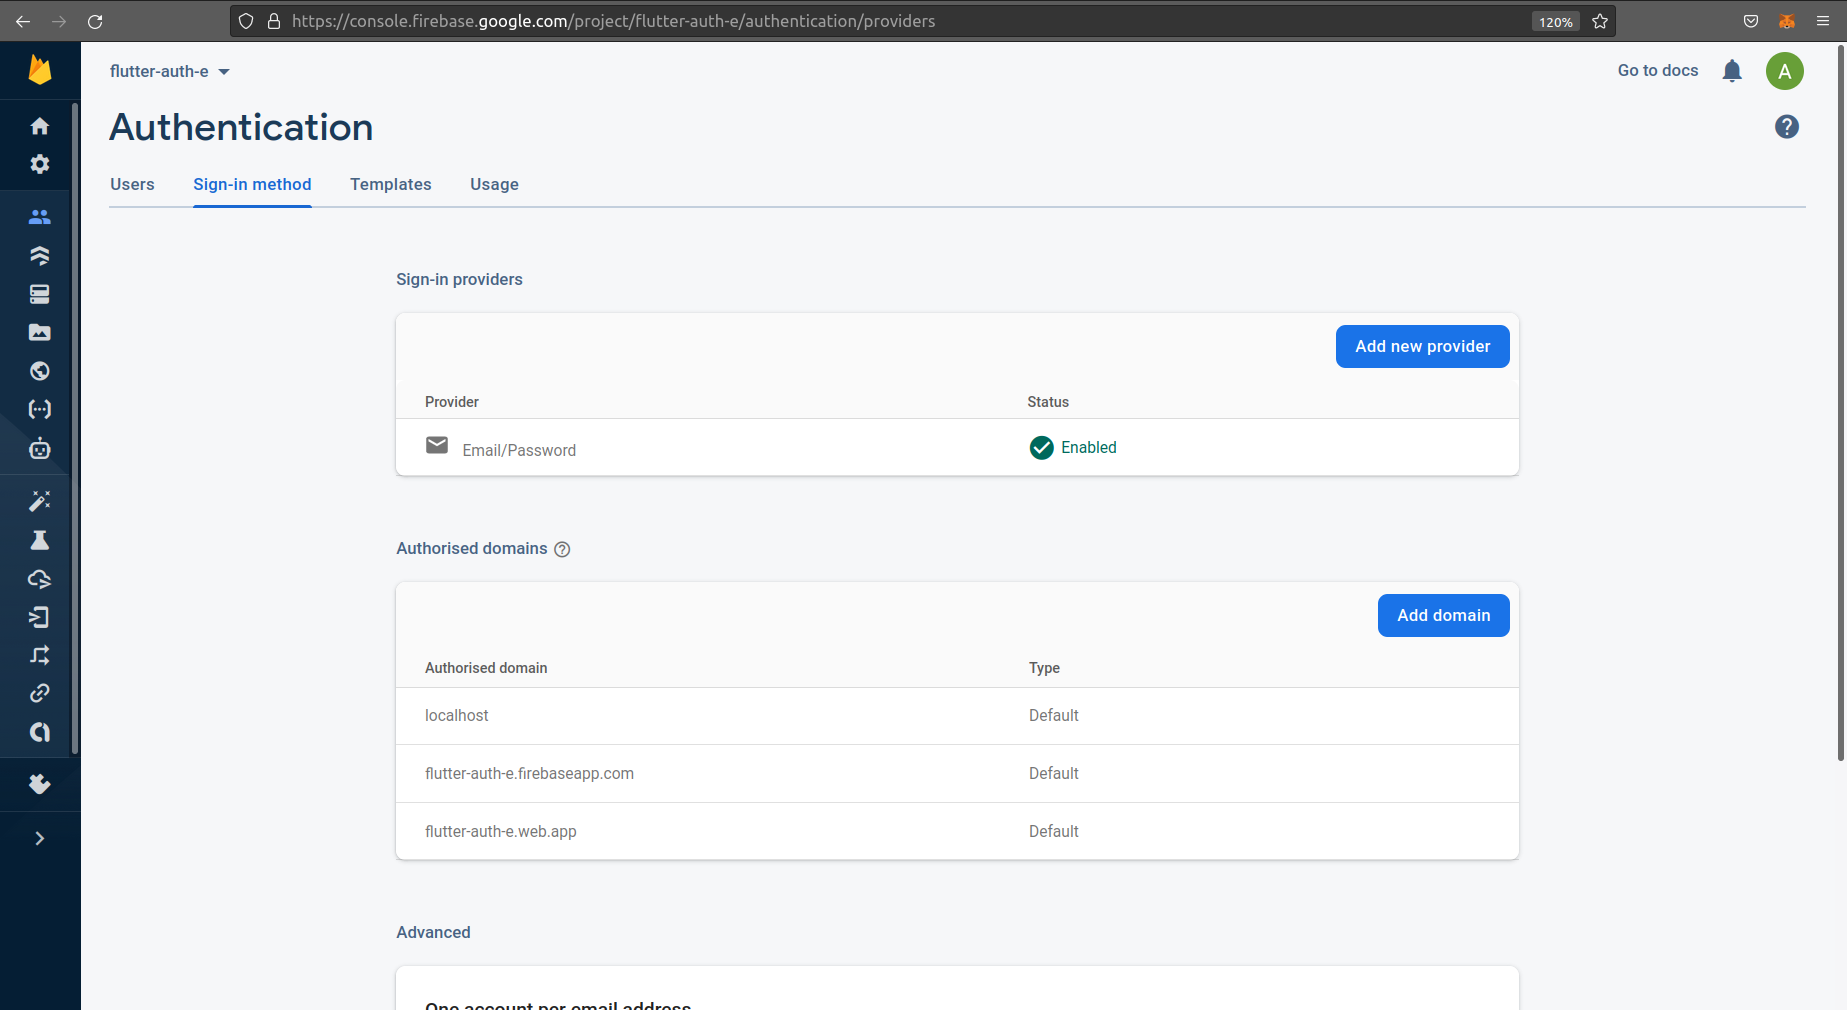
Task: Open Firestore Database from sidebar
Action: pos(40,255)
